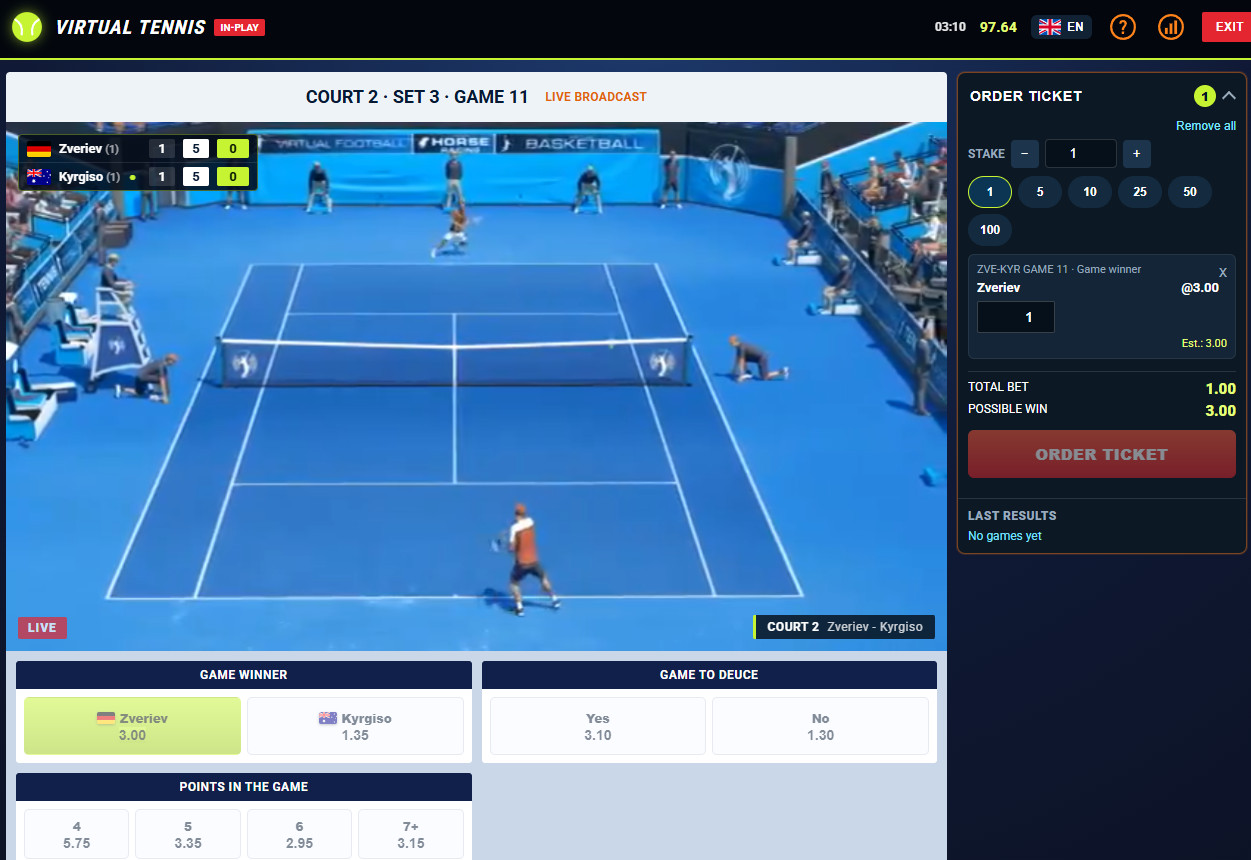Click the GAME TO DEUCE section header
Viewport: 1251px width, 860px height.
tap(709, 675)
